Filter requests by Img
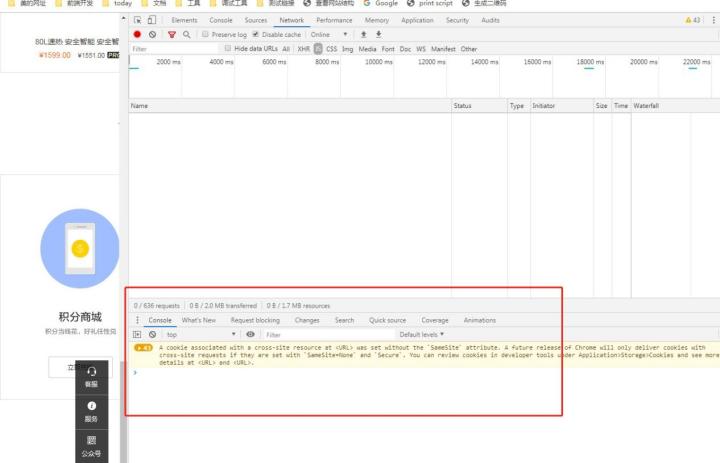Screen dimensions: 720x463 pyautogui.click(x=348, y=49)
